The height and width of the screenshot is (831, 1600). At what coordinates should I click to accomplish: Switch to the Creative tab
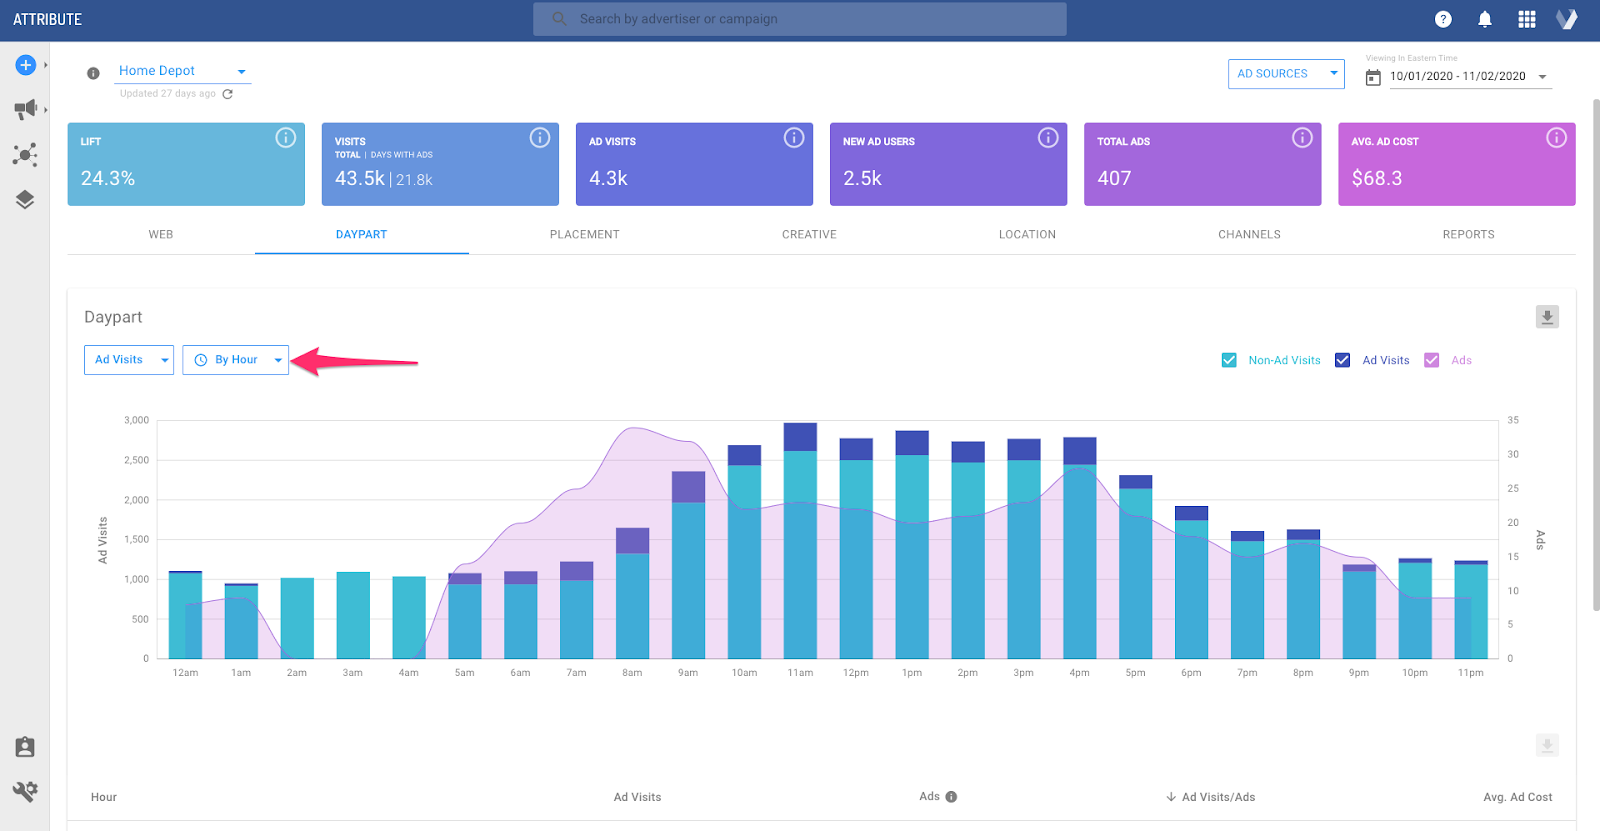809,235
